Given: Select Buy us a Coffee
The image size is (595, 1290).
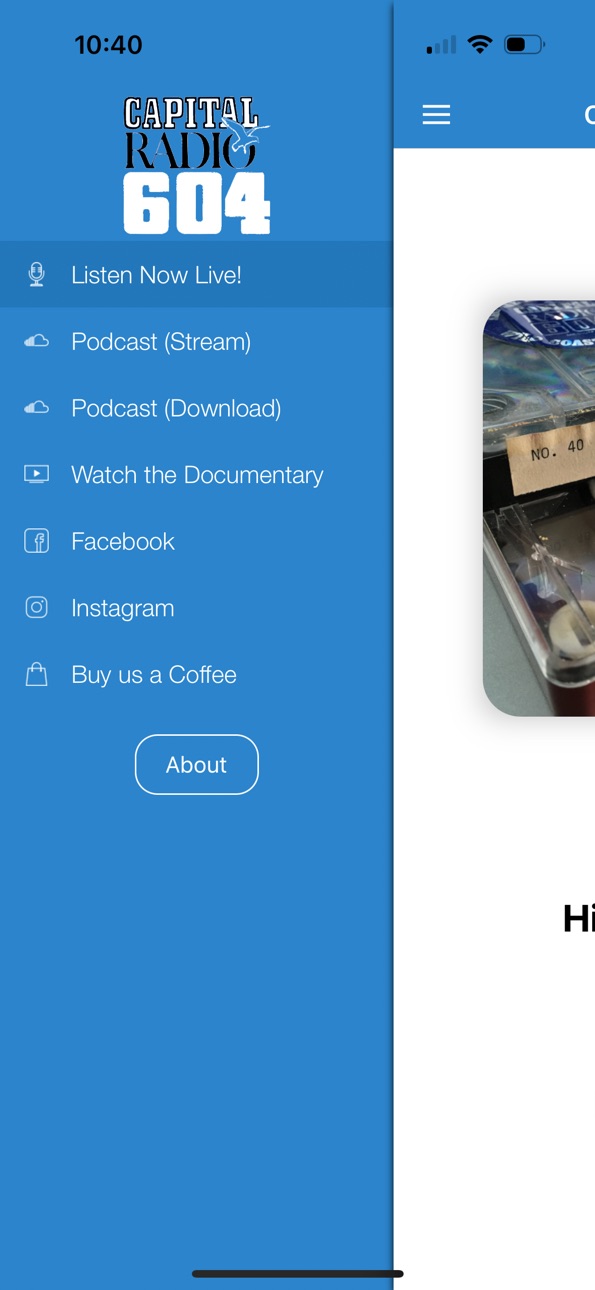Looking at the screenshot, I should tap(196, 675).
